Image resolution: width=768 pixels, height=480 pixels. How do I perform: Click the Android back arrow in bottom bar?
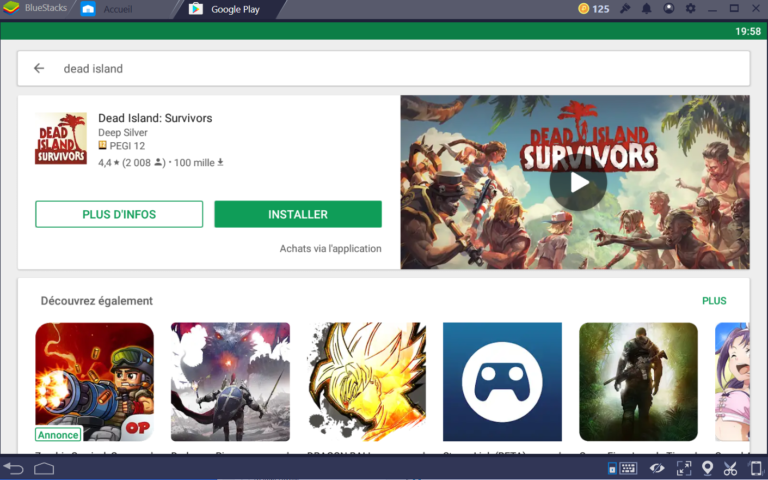click(13, 469)
